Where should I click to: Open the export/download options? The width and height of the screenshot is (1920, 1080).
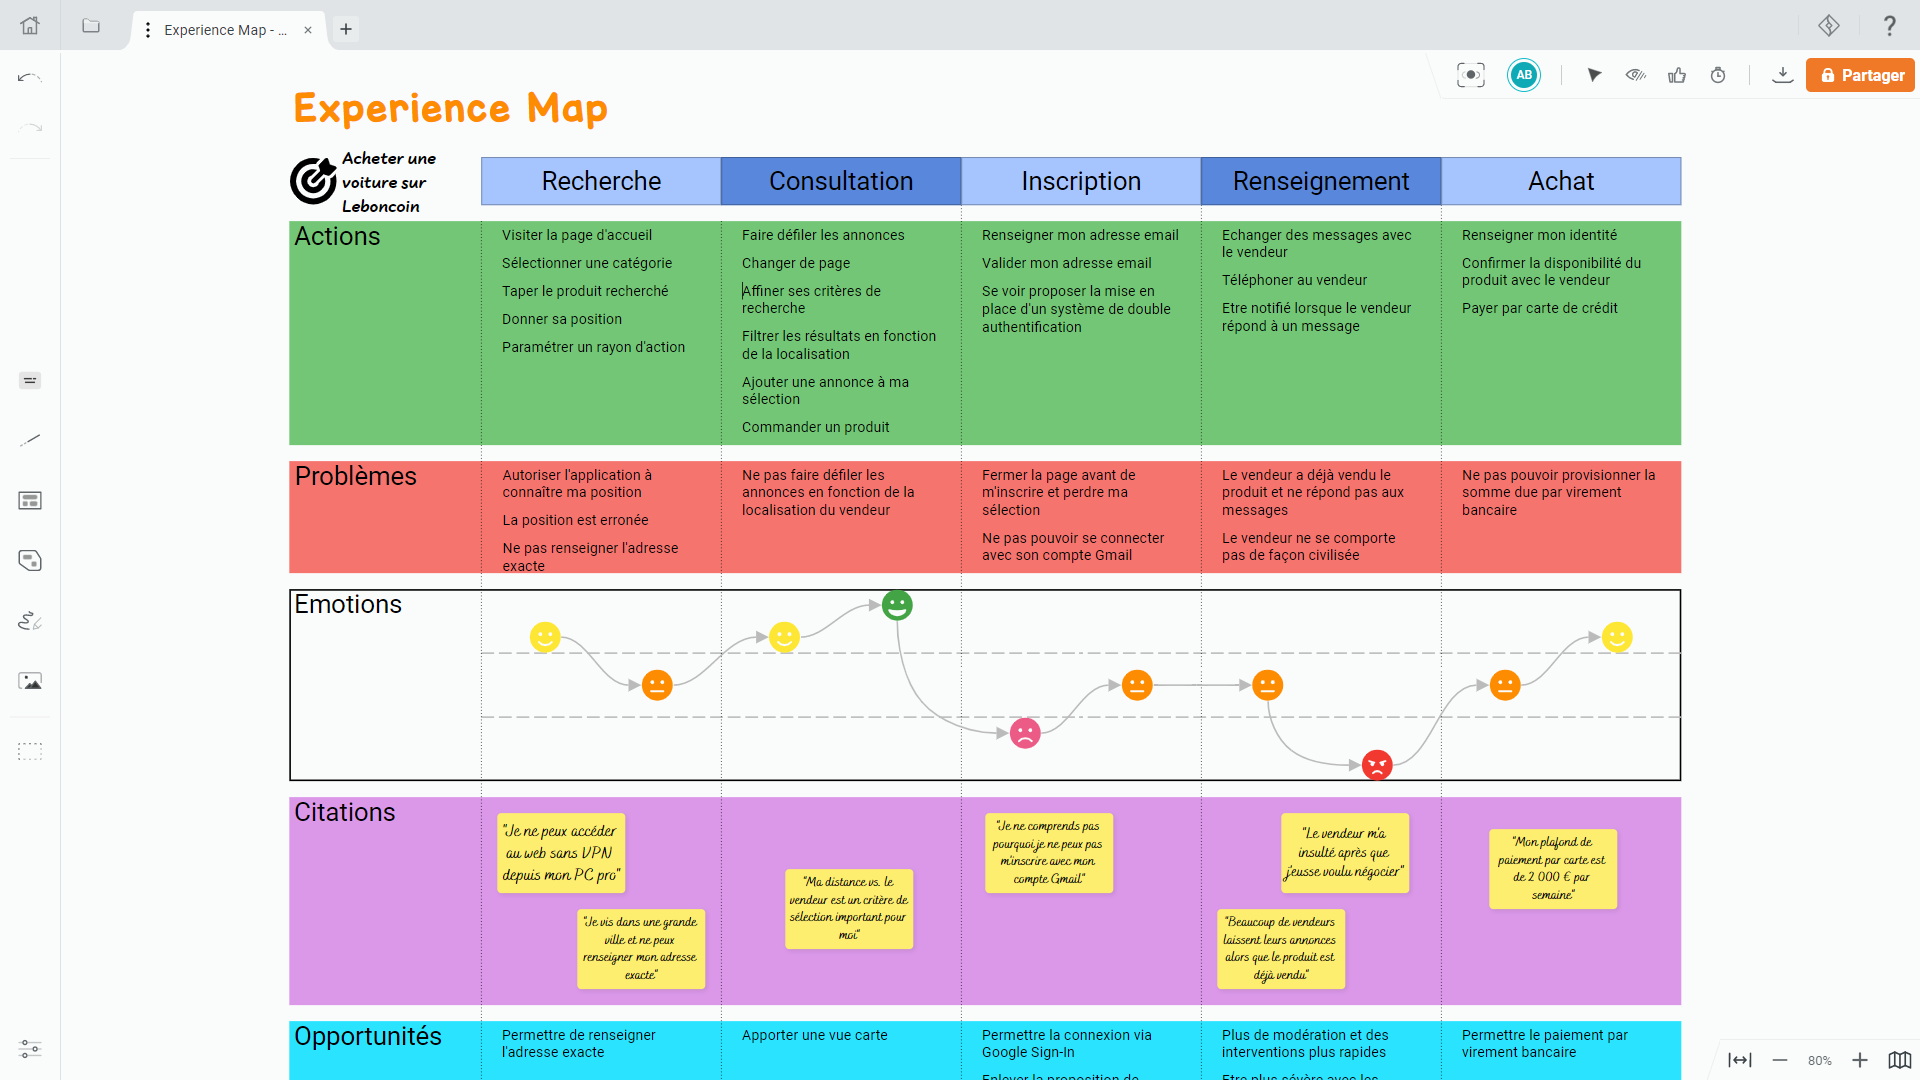(x=1783, y=75)
